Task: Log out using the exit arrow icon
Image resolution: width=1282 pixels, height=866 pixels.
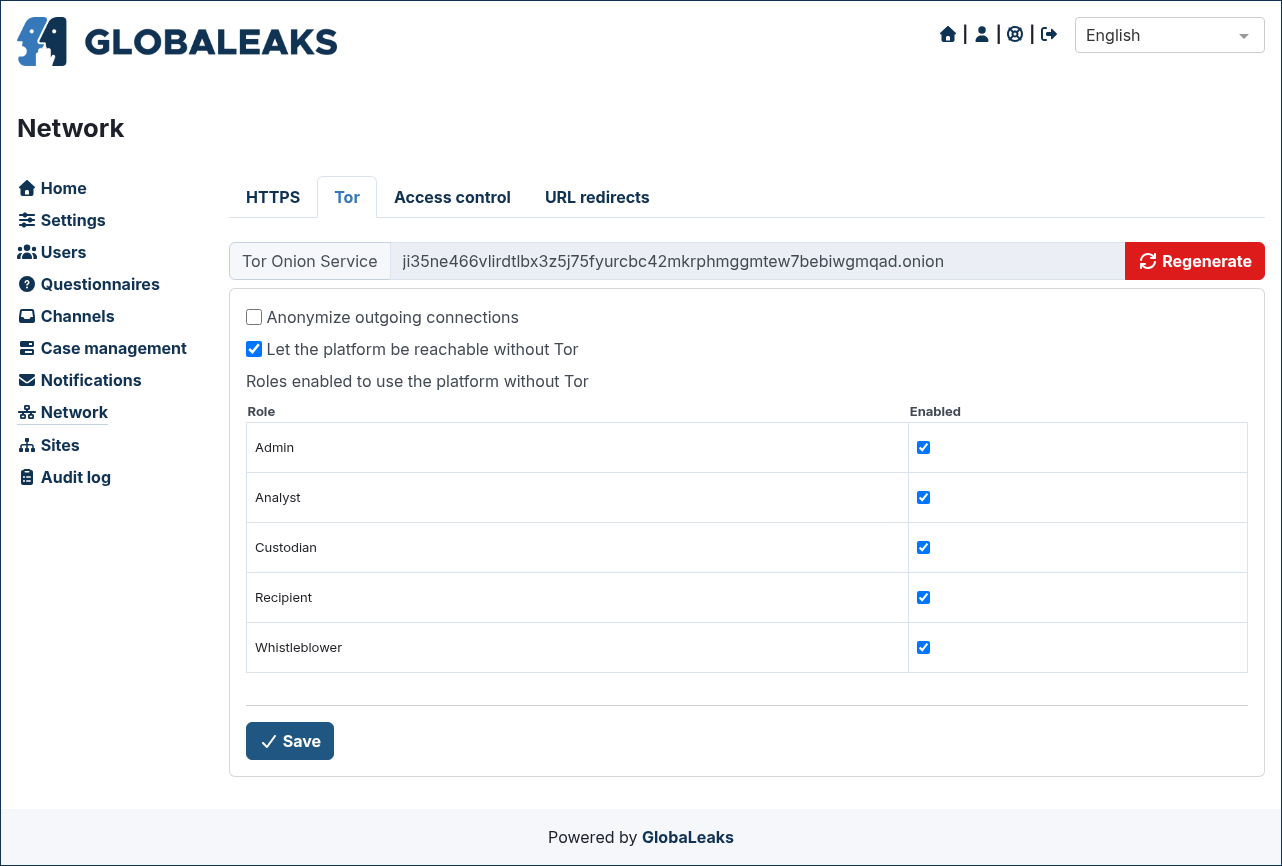Action: (x=1049, y=35)
